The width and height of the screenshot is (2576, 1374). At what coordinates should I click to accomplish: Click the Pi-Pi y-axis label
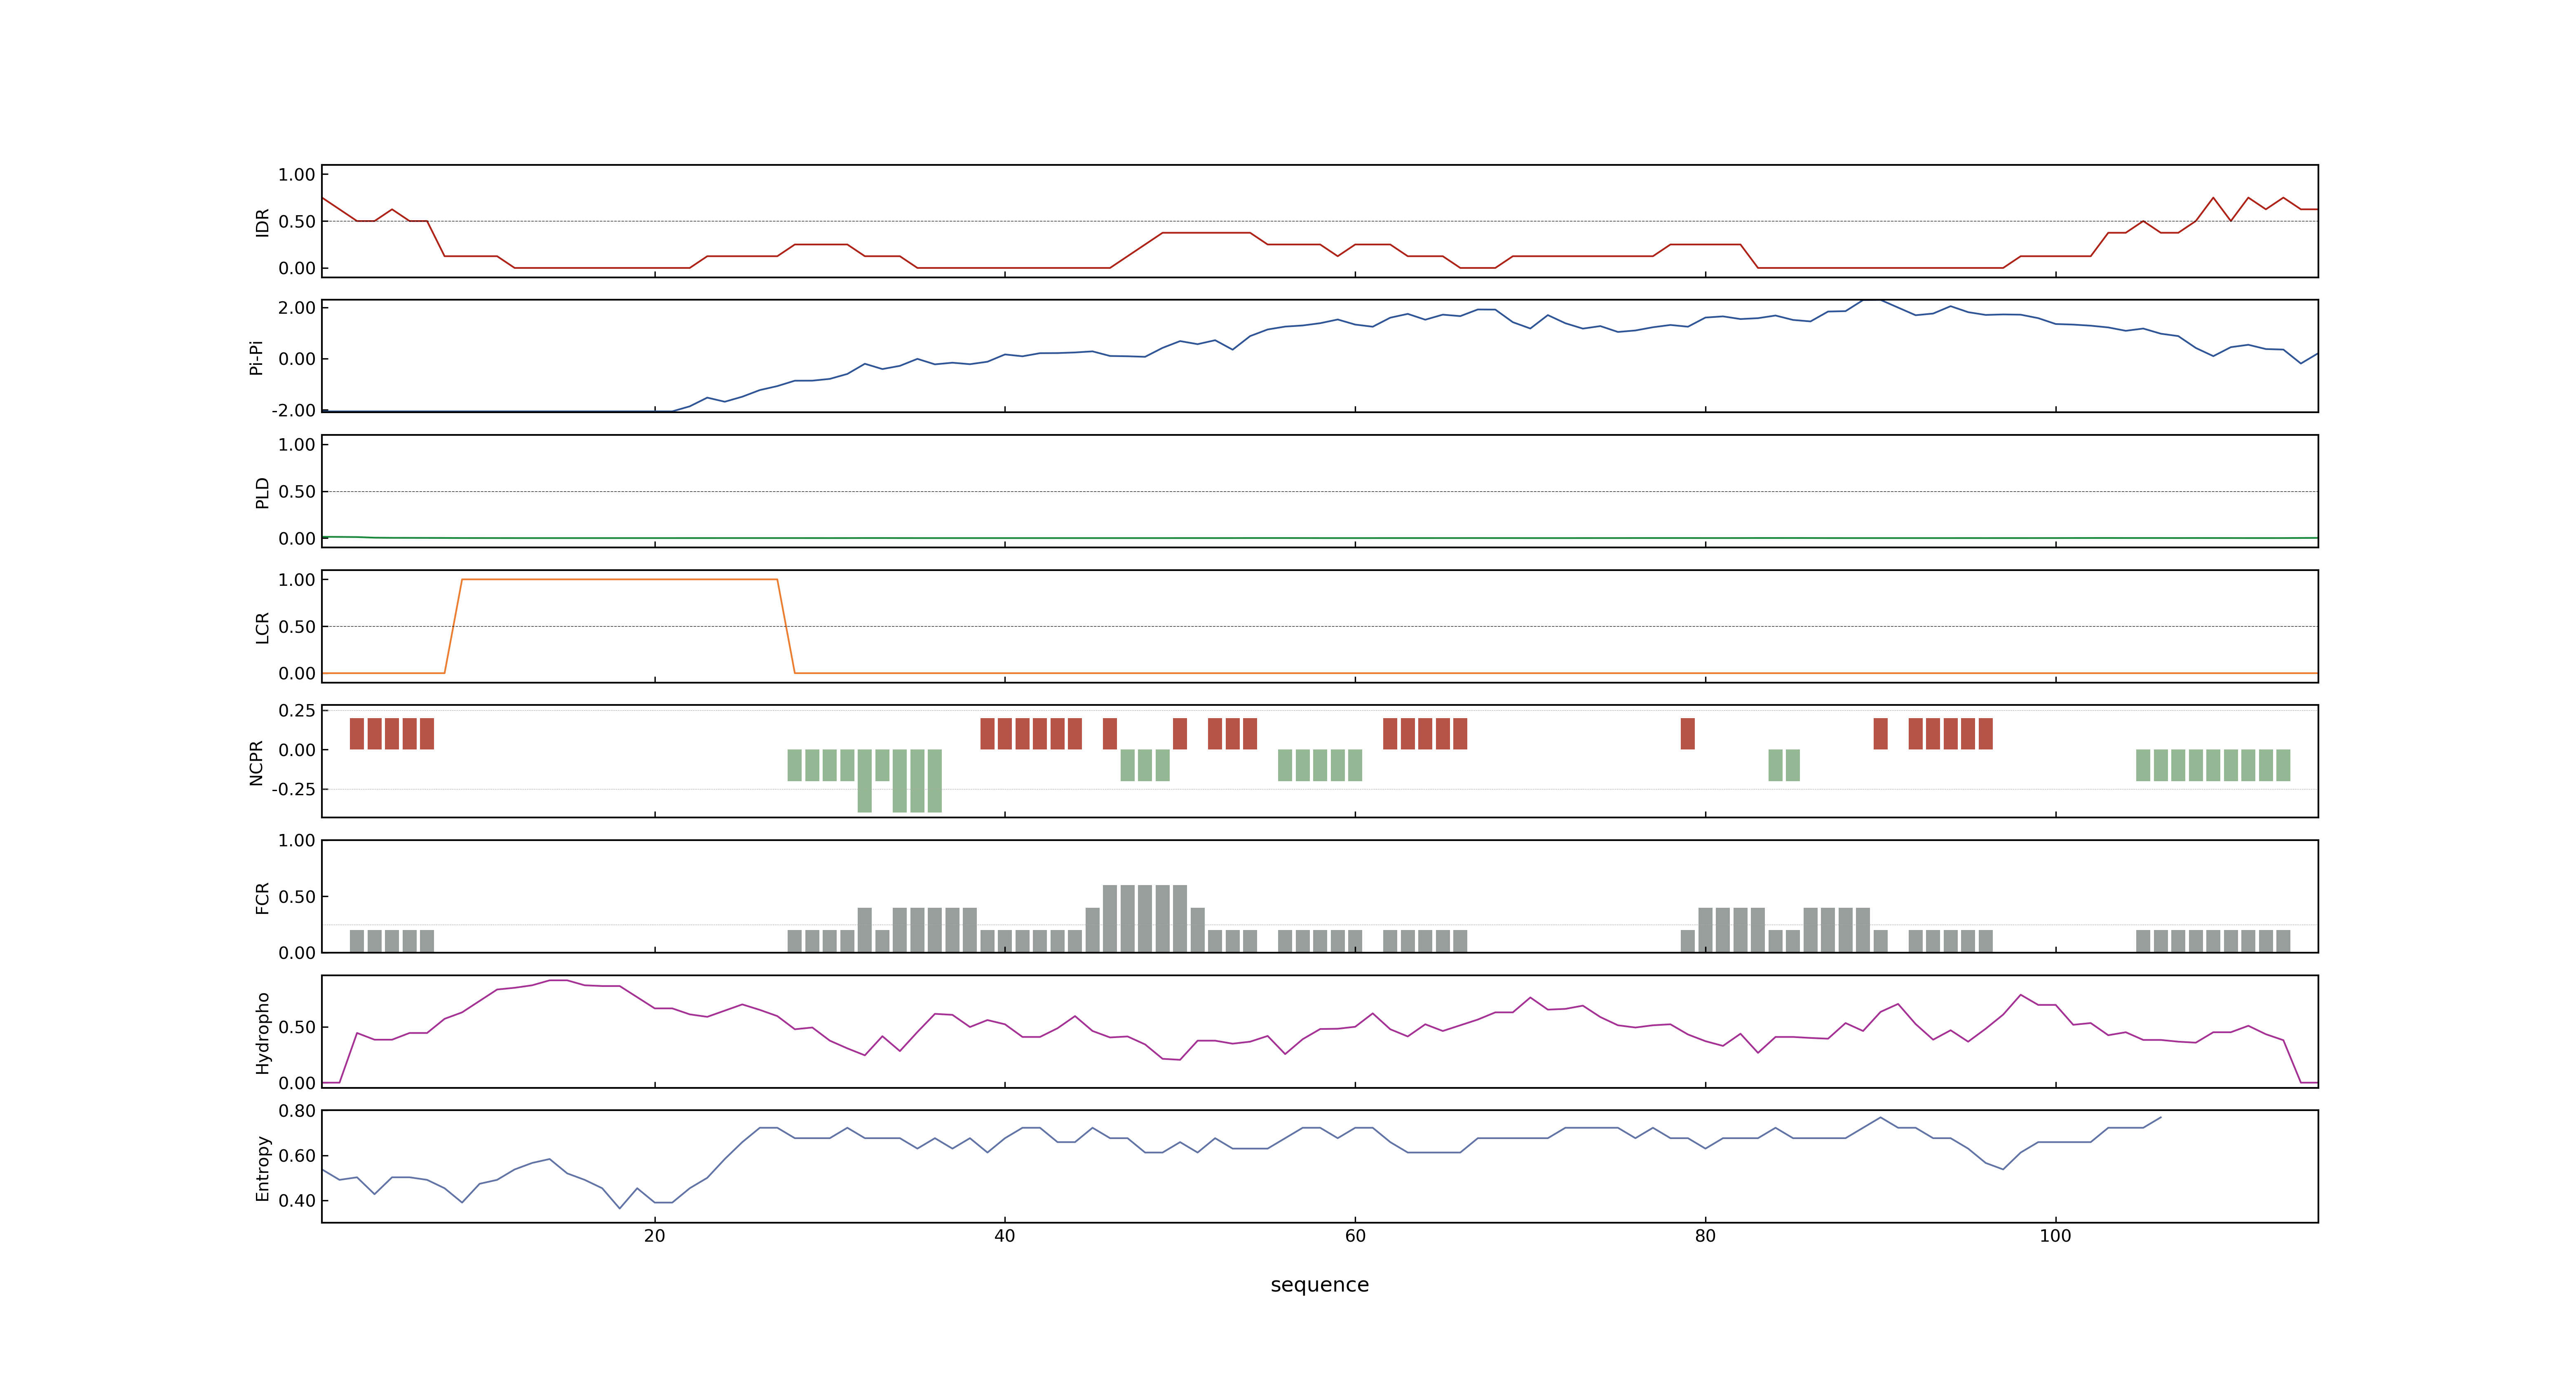coord(256,357)
